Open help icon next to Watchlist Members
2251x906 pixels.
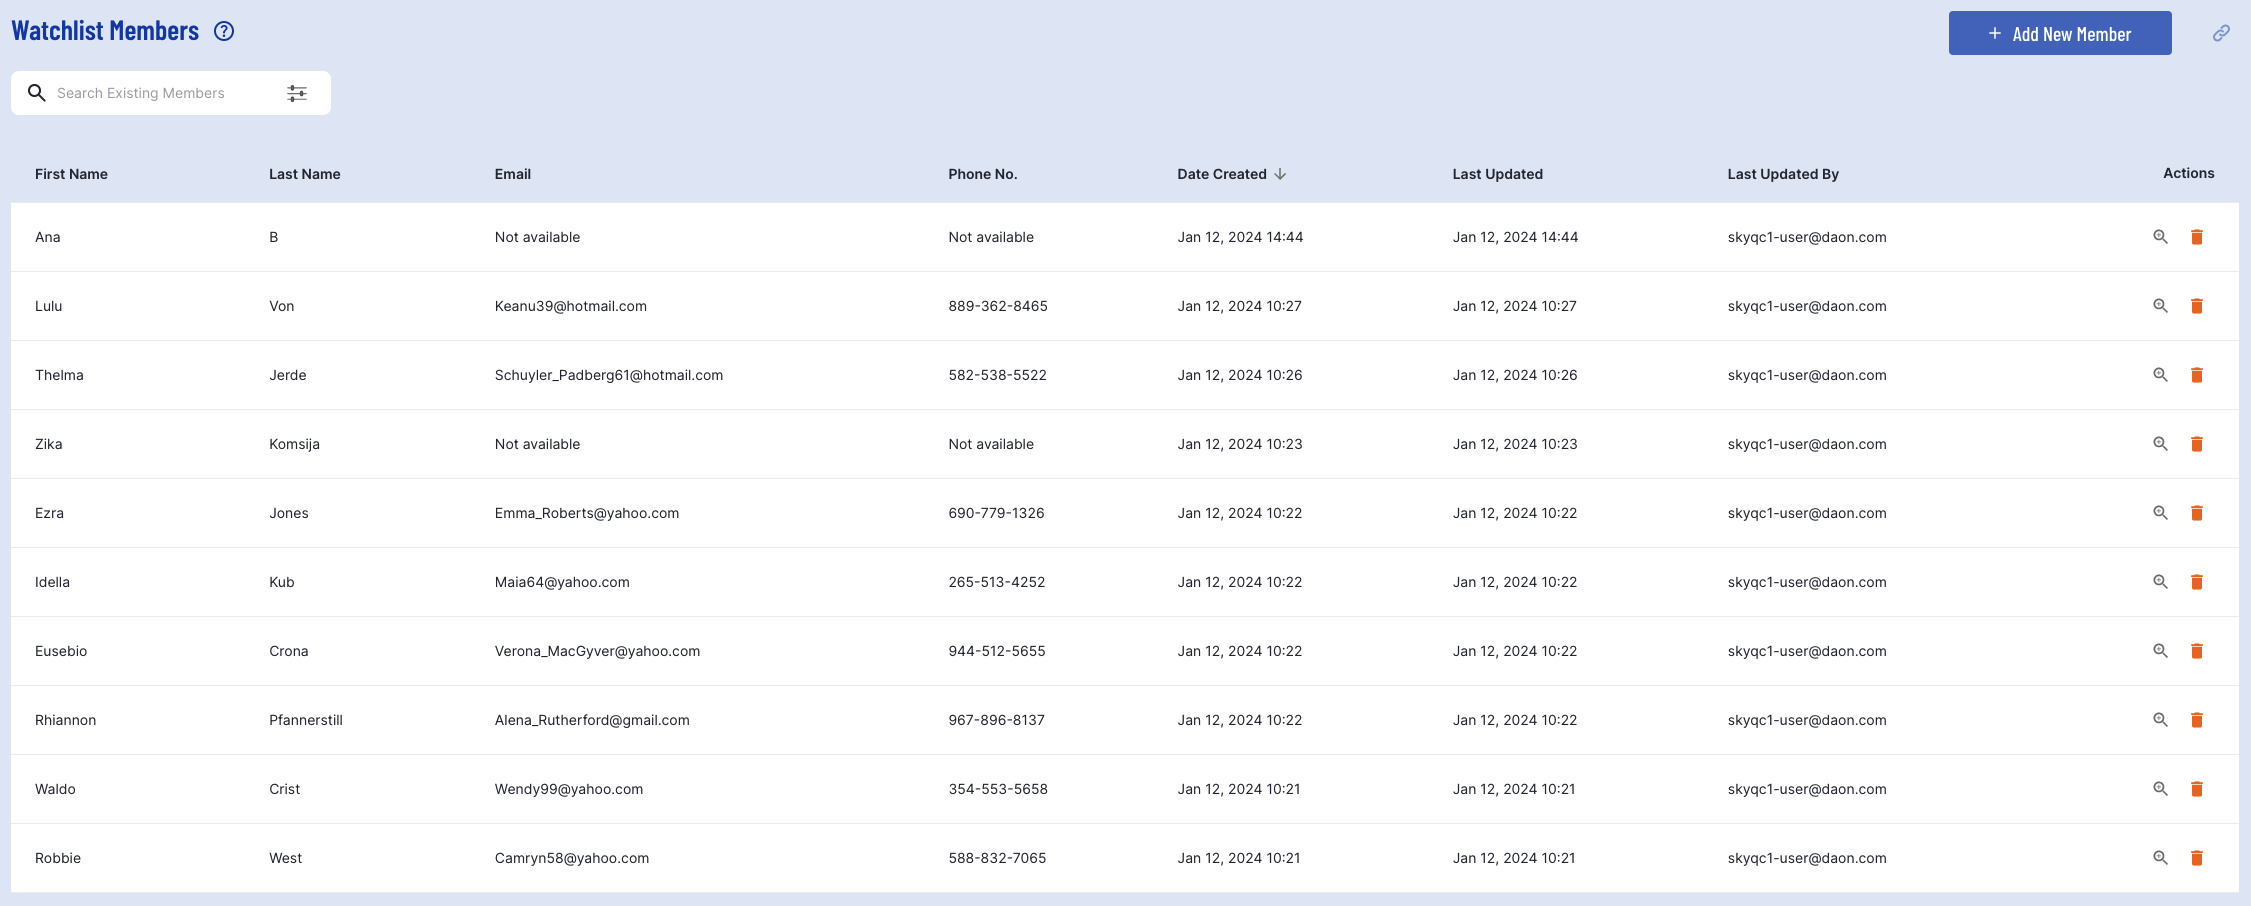coord(224,31)
